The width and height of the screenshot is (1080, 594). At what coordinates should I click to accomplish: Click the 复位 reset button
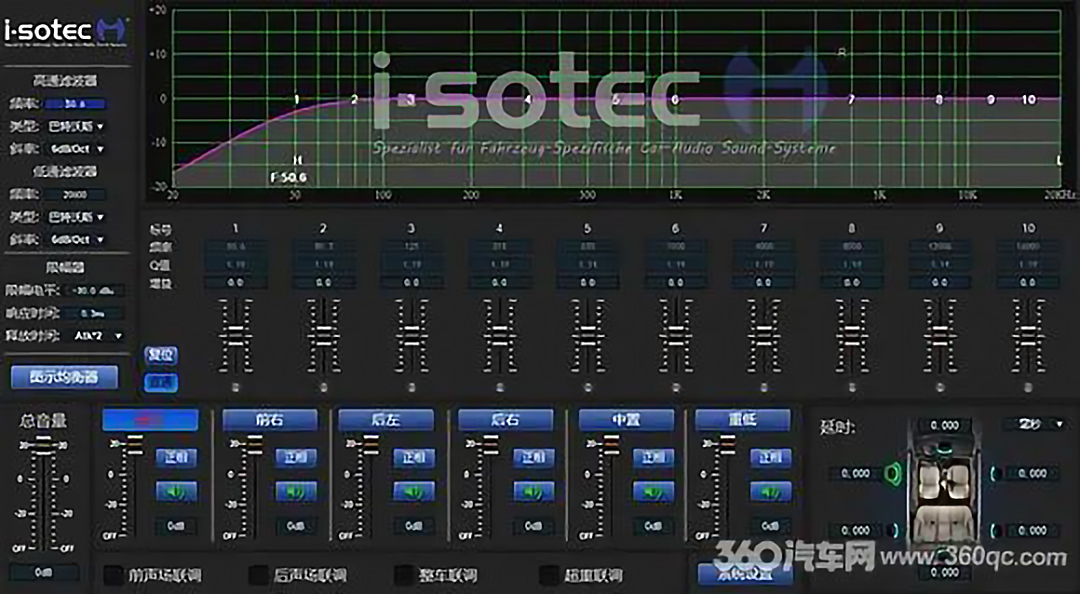pos(161,356)
